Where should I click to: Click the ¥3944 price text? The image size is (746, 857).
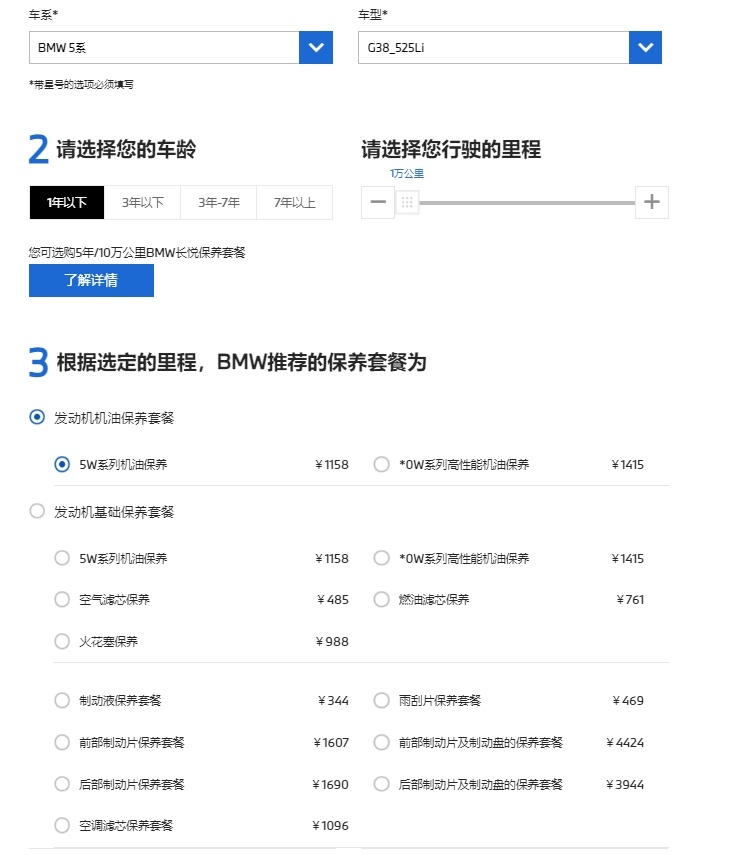625,784
